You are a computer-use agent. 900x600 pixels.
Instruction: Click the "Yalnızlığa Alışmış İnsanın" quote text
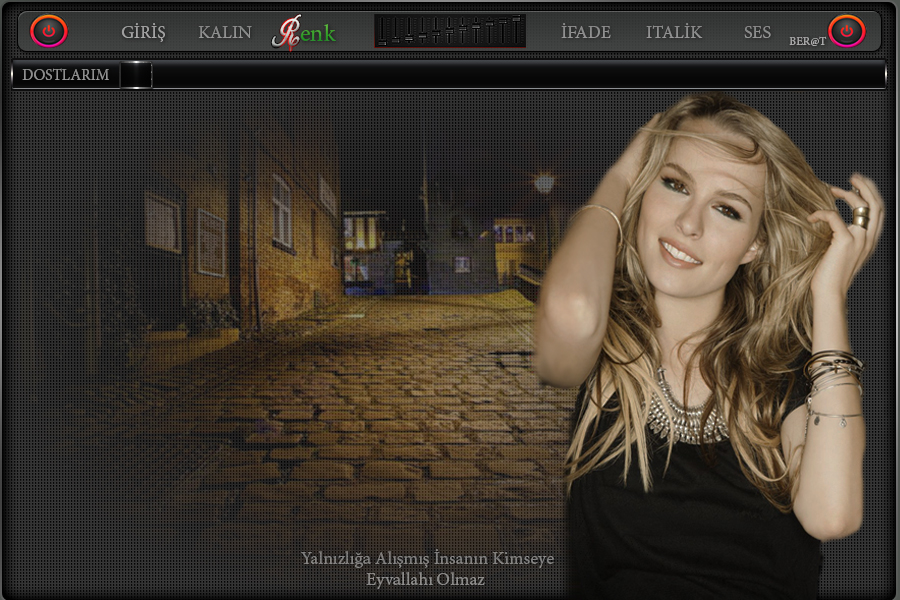pos(427,559)
